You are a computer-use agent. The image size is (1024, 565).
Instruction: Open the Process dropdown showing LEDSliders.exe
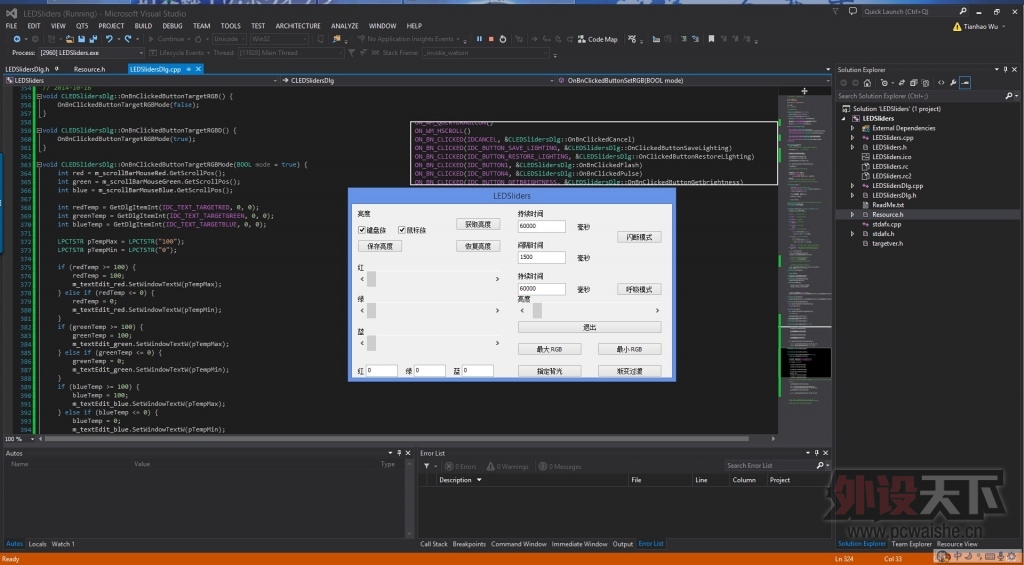(x=90, y=53)
